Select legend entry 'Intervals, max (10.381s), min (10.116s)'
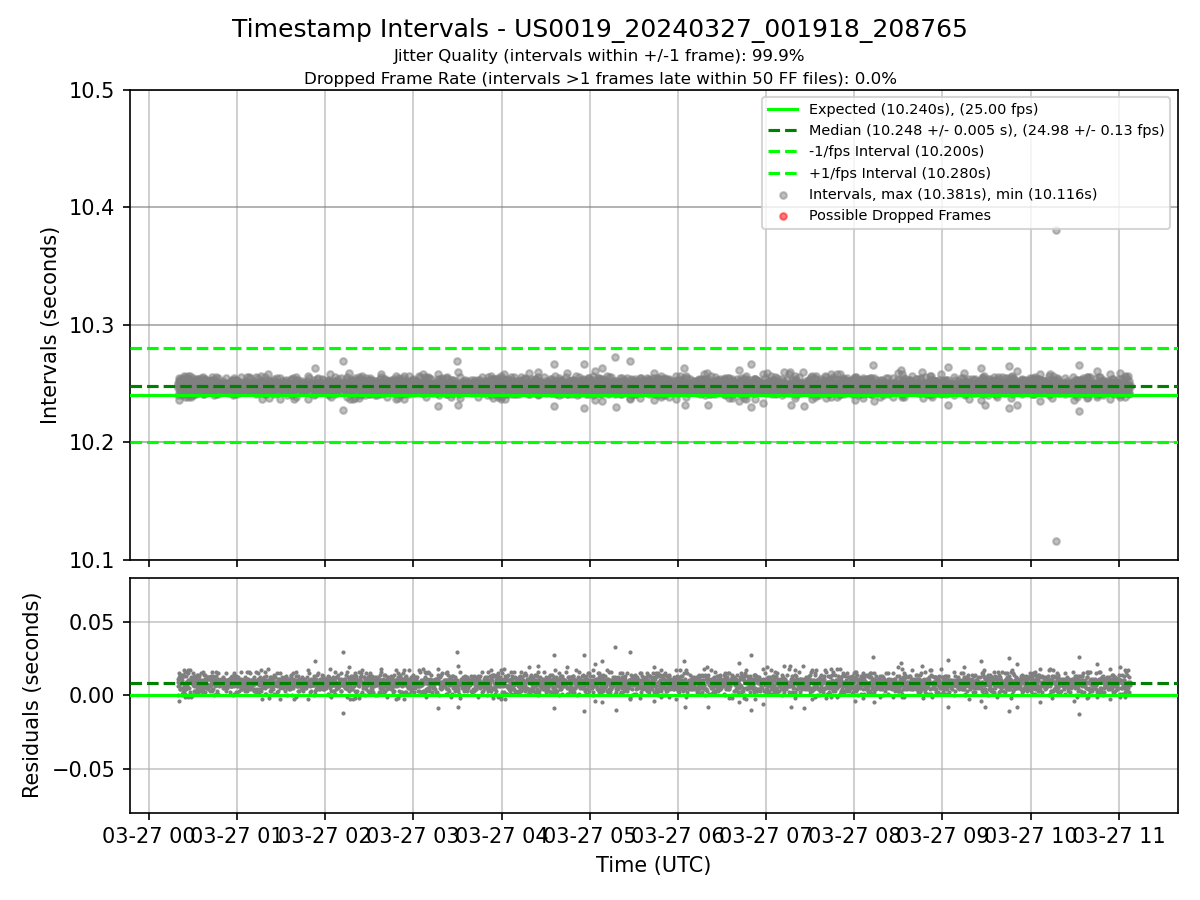 pyautogui.click(x=952, y=194)
